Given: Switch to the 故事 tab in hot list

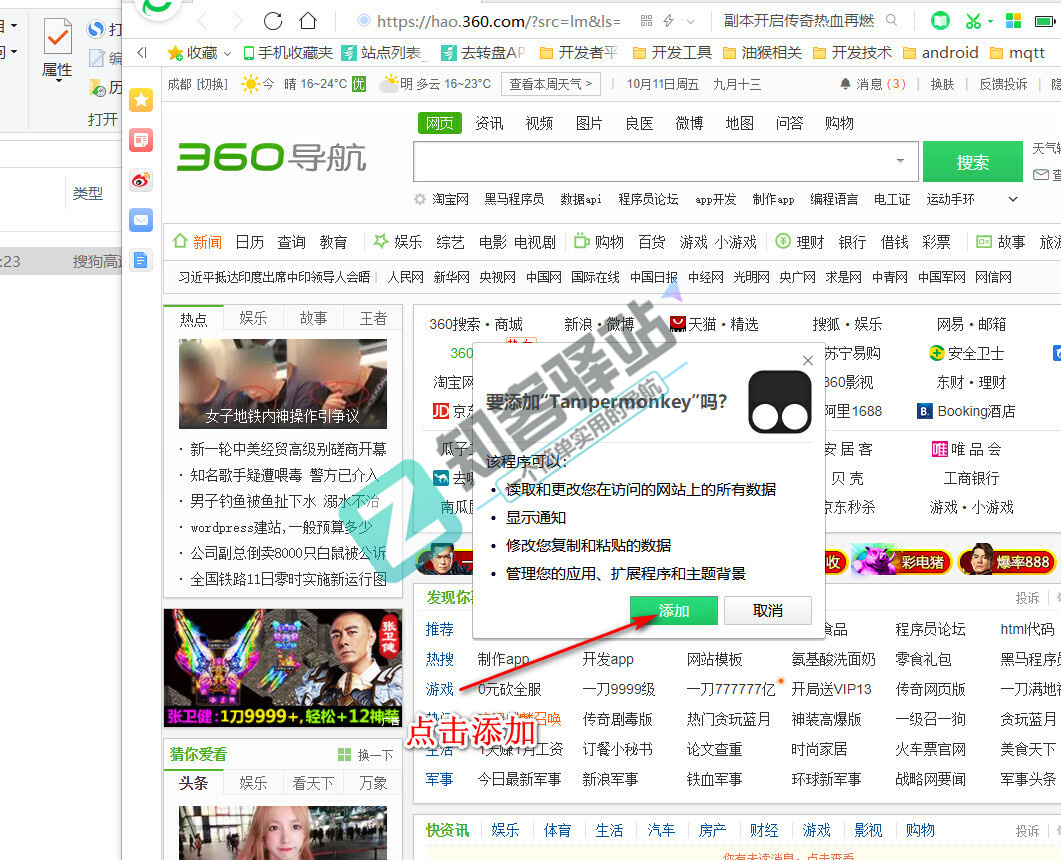Looking at the screenshot, I should click(313, 317).
